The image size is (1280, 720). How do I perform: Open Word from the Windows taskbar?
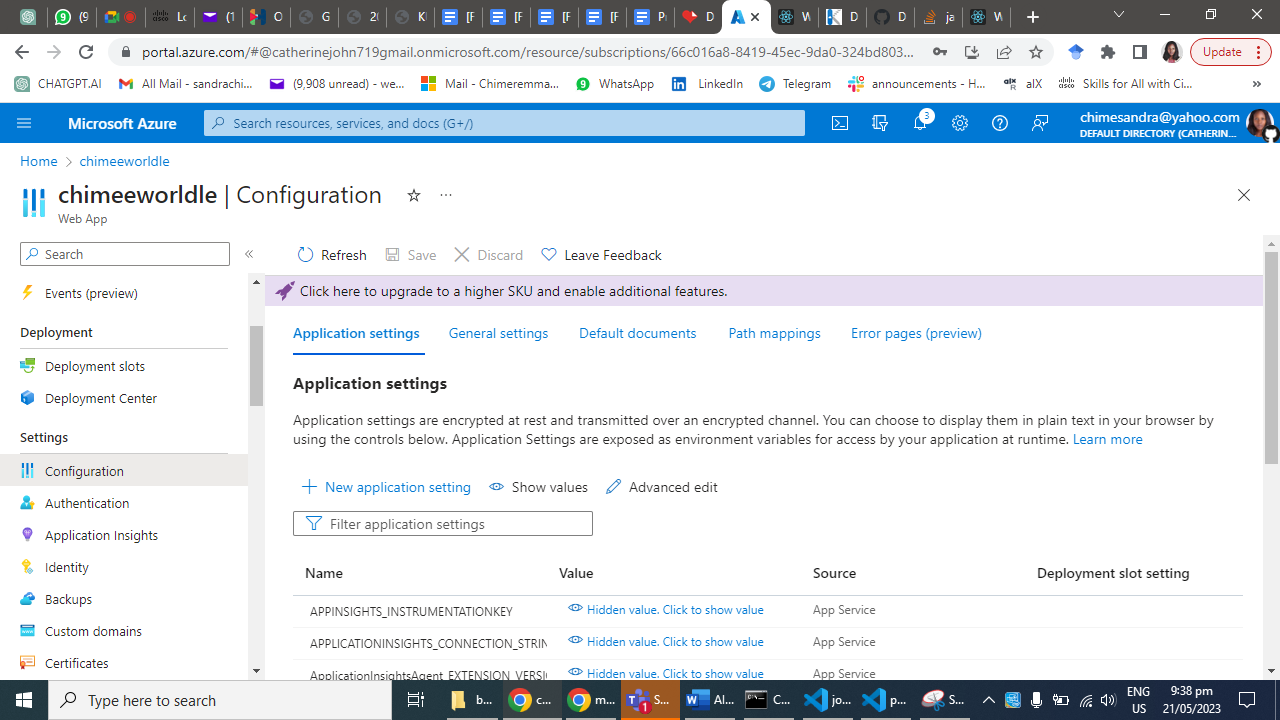click(x=710, y=700)
